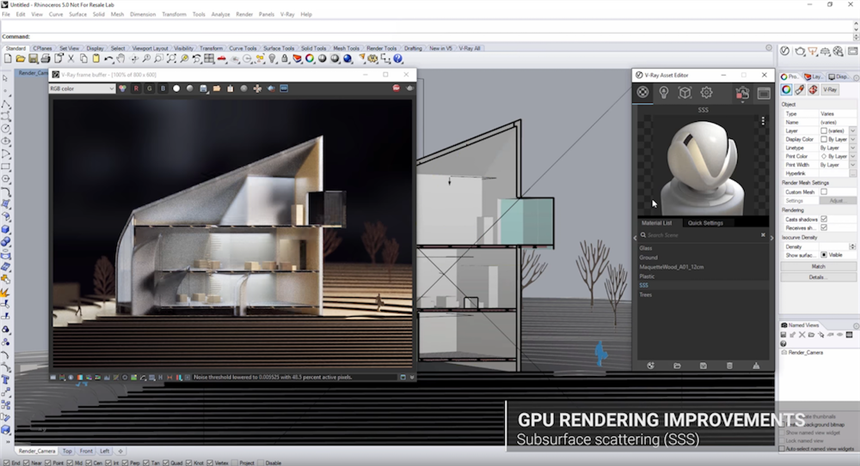Click the Print icon in Standard toolbar
This screenshot has height=466, width=860.
click(x=44, y=59)
